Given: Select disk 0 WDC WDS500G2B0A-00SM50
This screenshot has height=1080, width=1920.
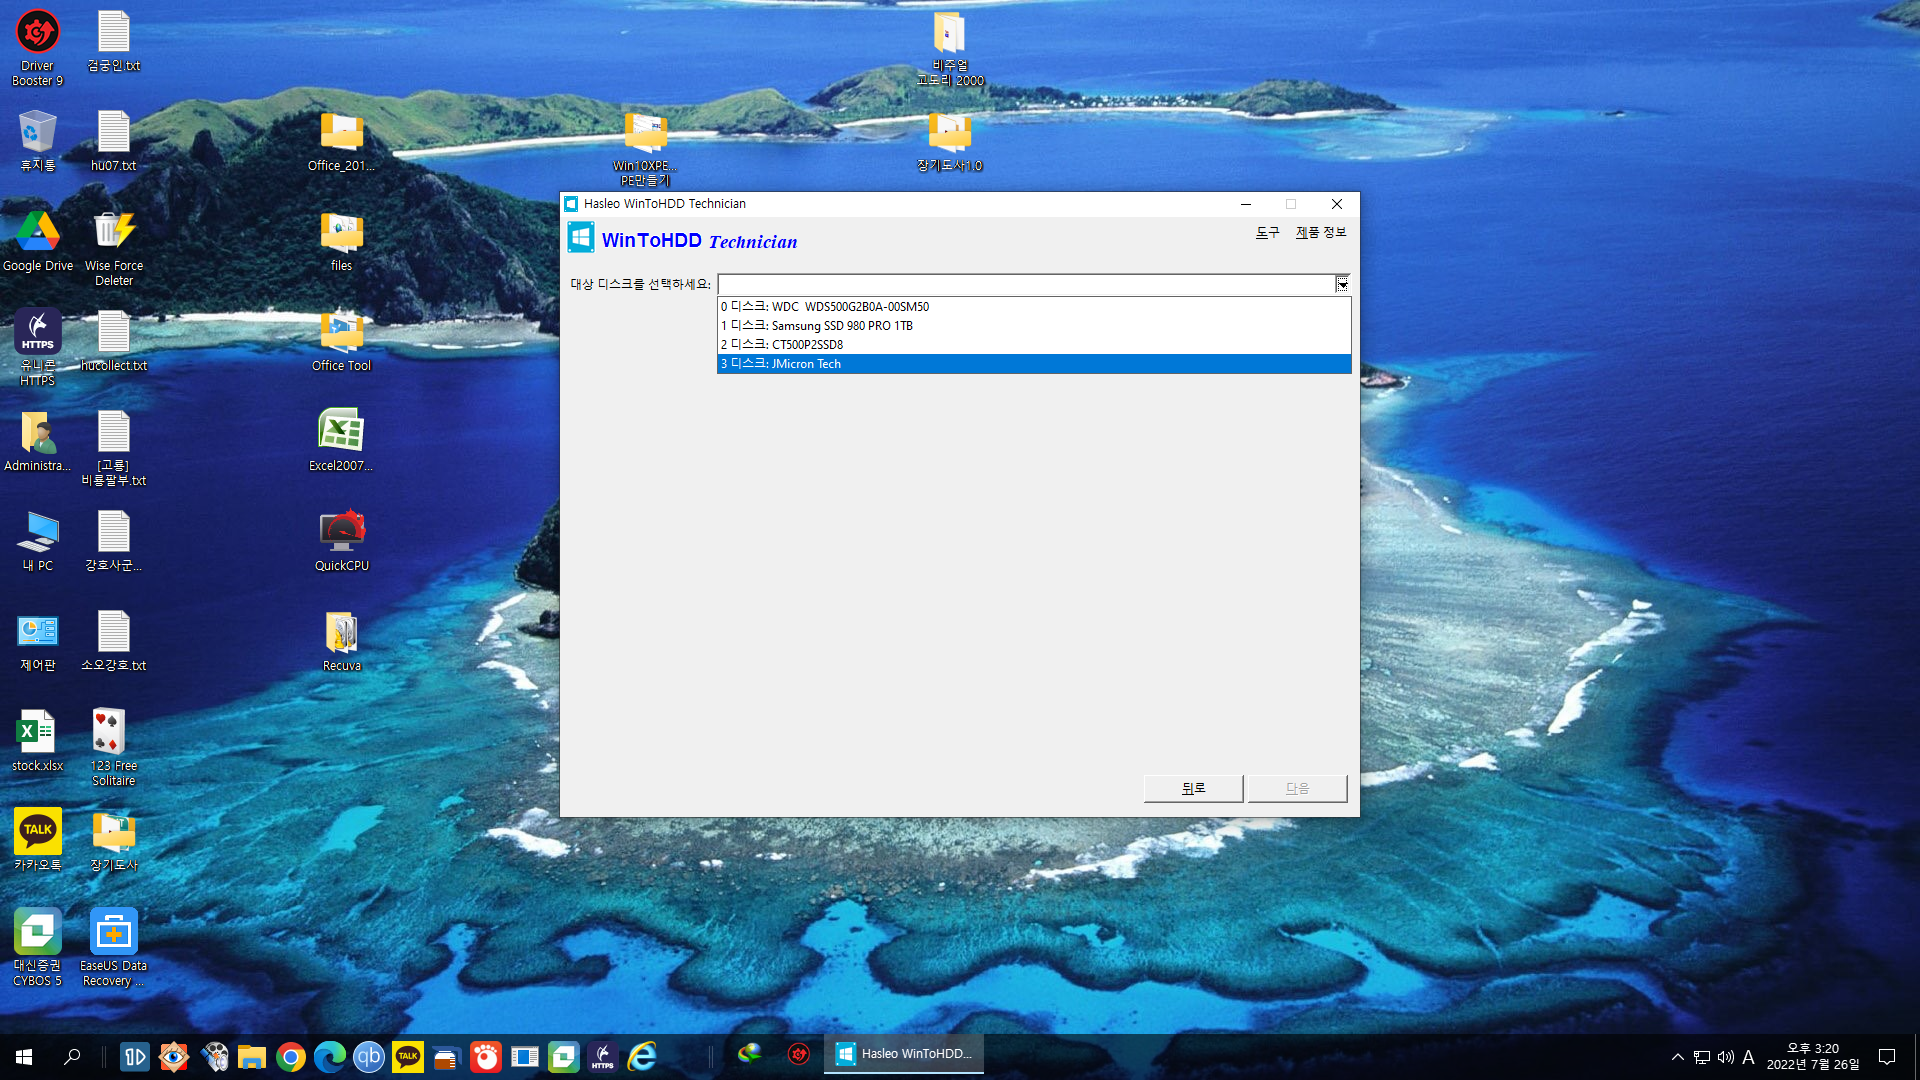Looking at the screenshot, I should [x=1034, y=307].
